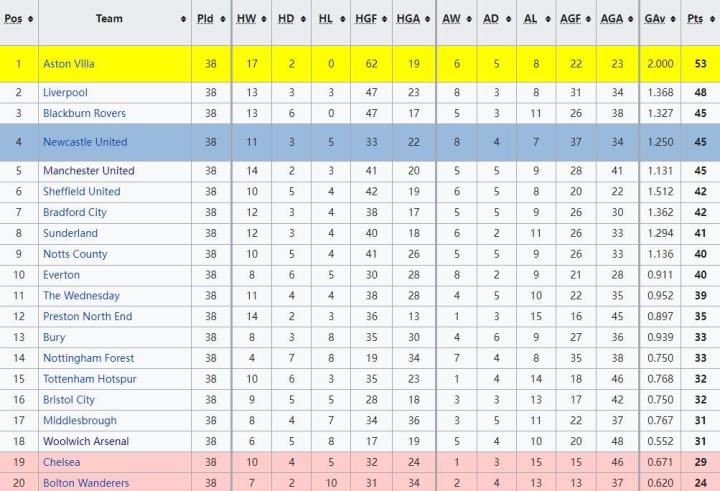This screenshot has width=720, height=491.
Task: Sort by away wins using AW arrows
Action: [x=469, y=19]
